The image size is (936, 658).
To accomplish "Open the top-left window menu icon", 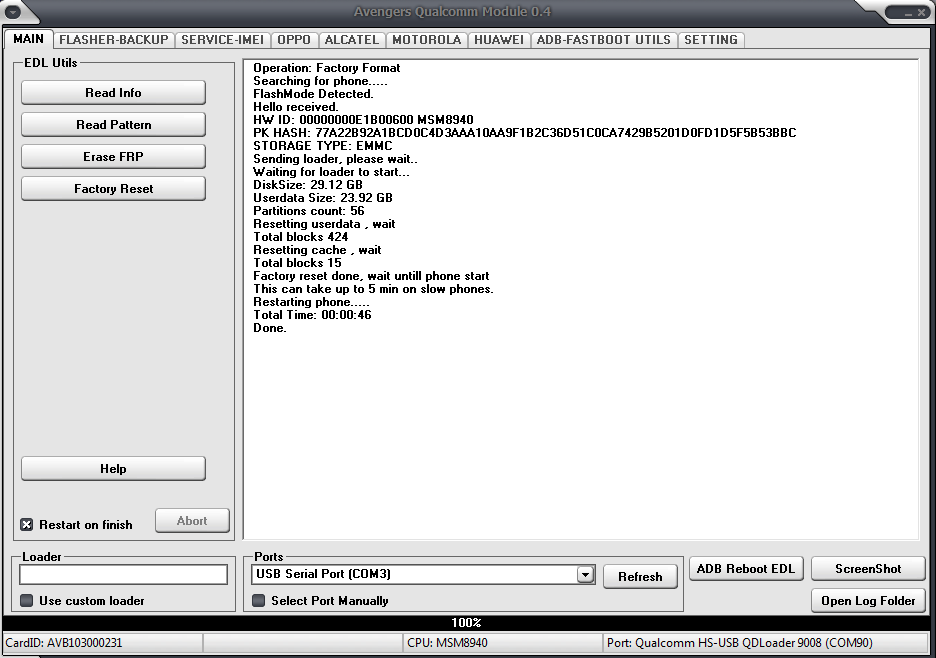I will pos(12,11).
